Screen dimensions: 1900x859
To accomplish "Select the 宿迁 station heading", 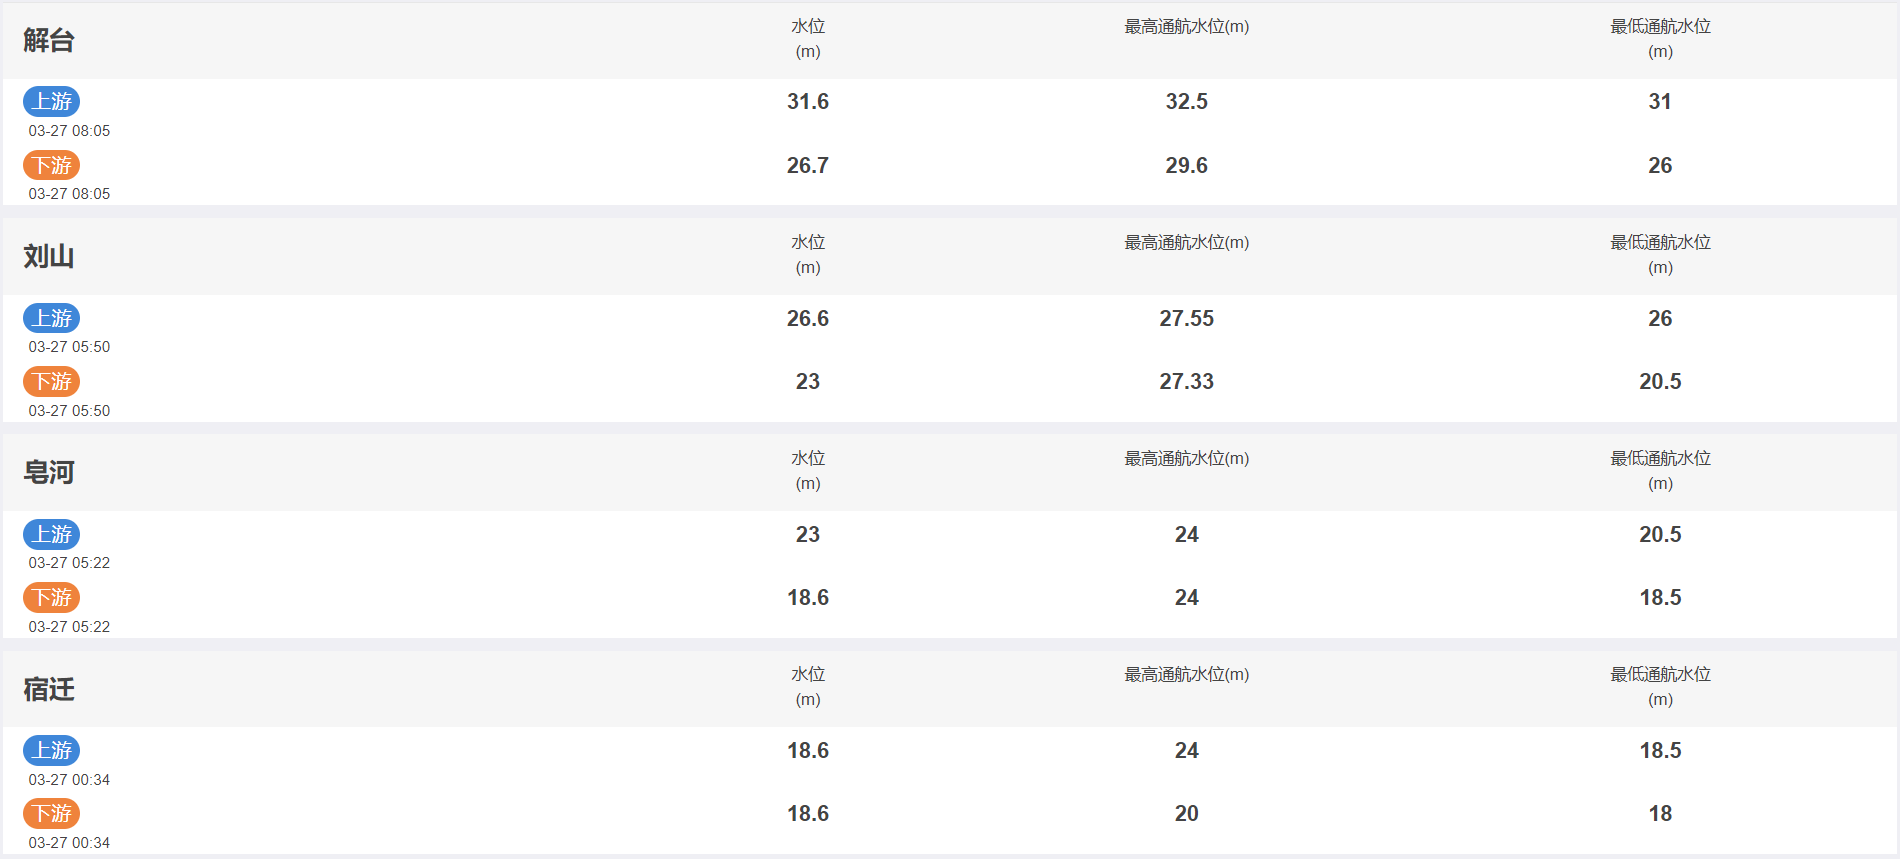I will (x=49, y=689).
